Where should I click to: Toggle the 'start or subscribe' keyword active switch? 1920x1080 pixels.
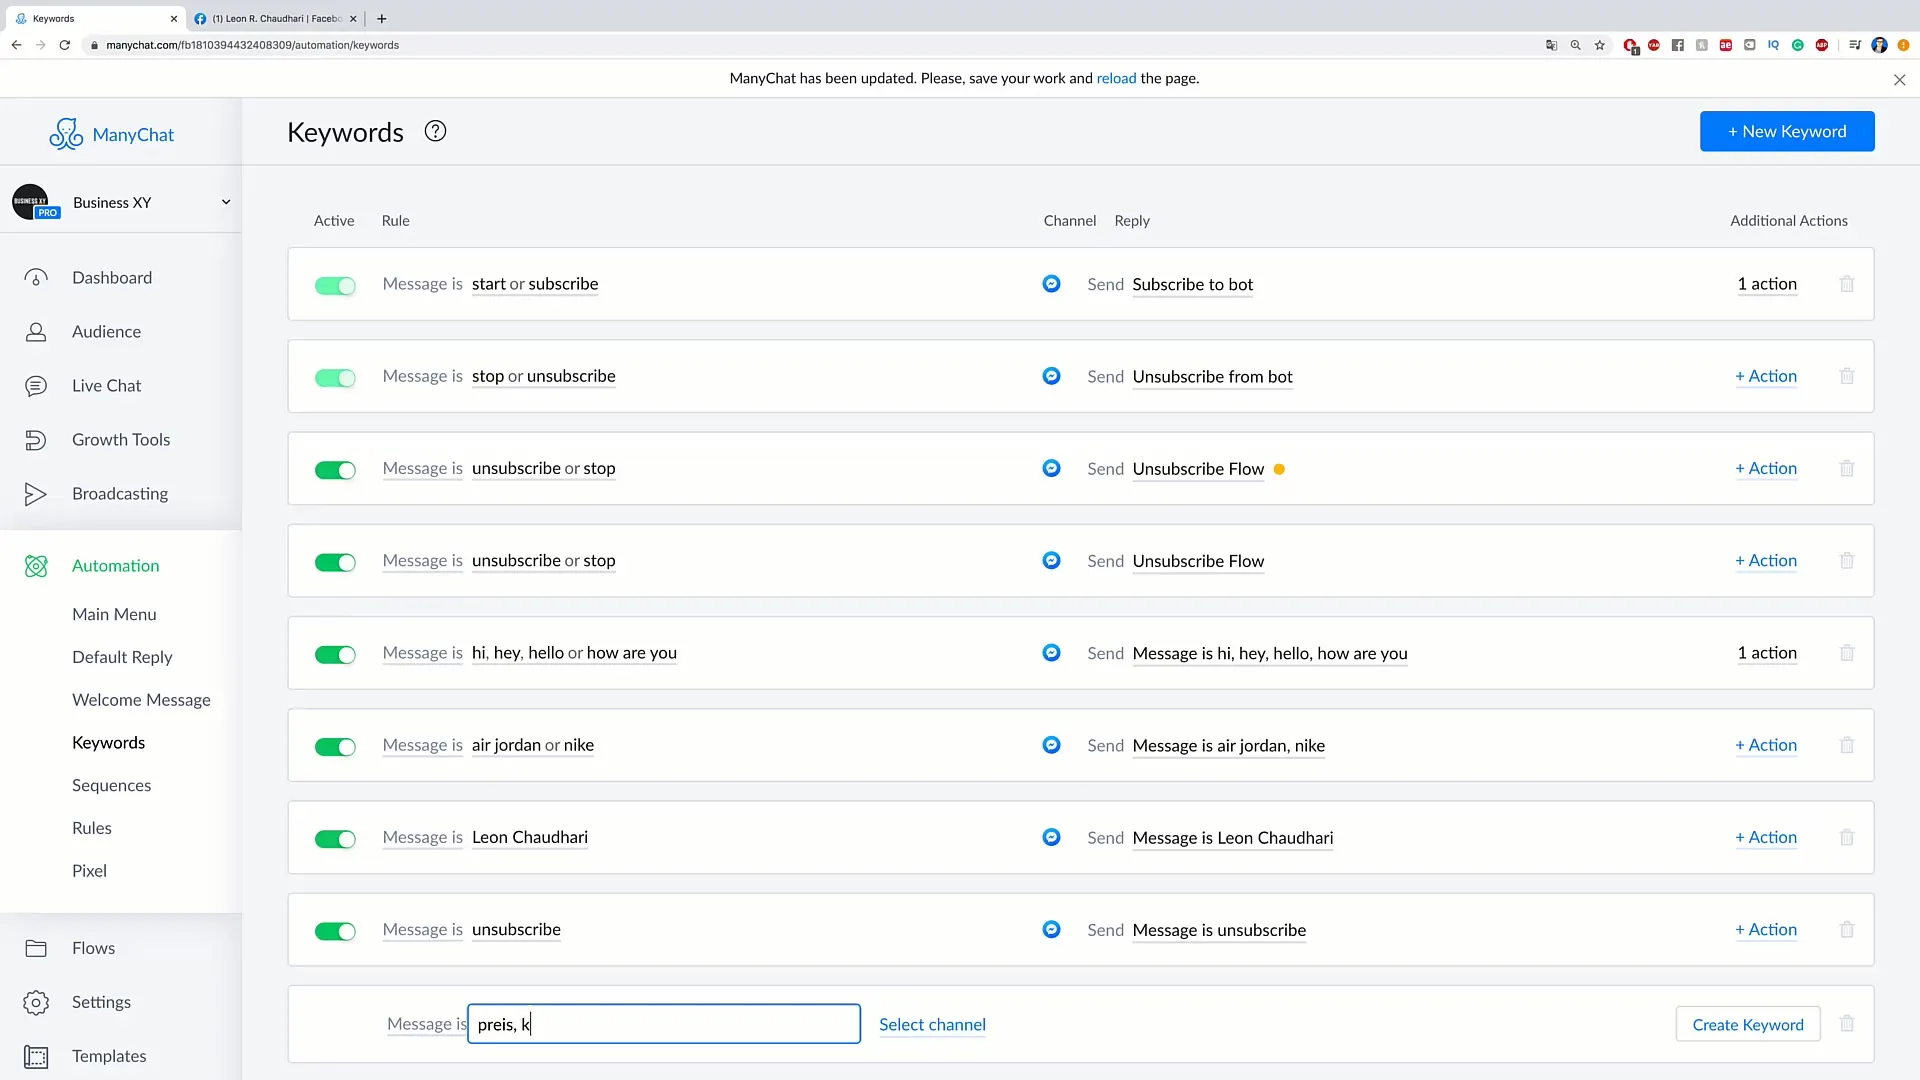pos(335,286)
